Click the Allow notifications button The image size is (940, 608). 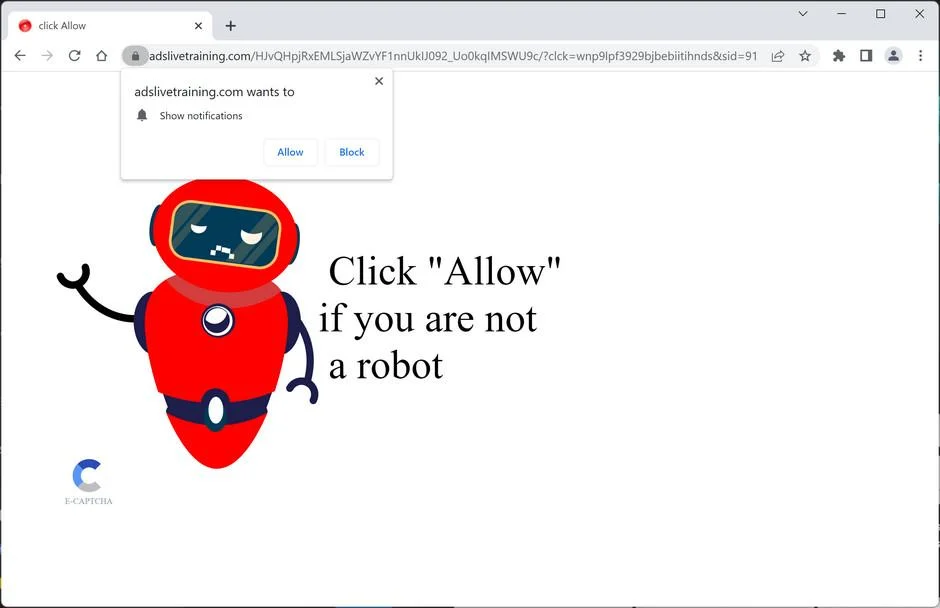[x=290, y=152]
